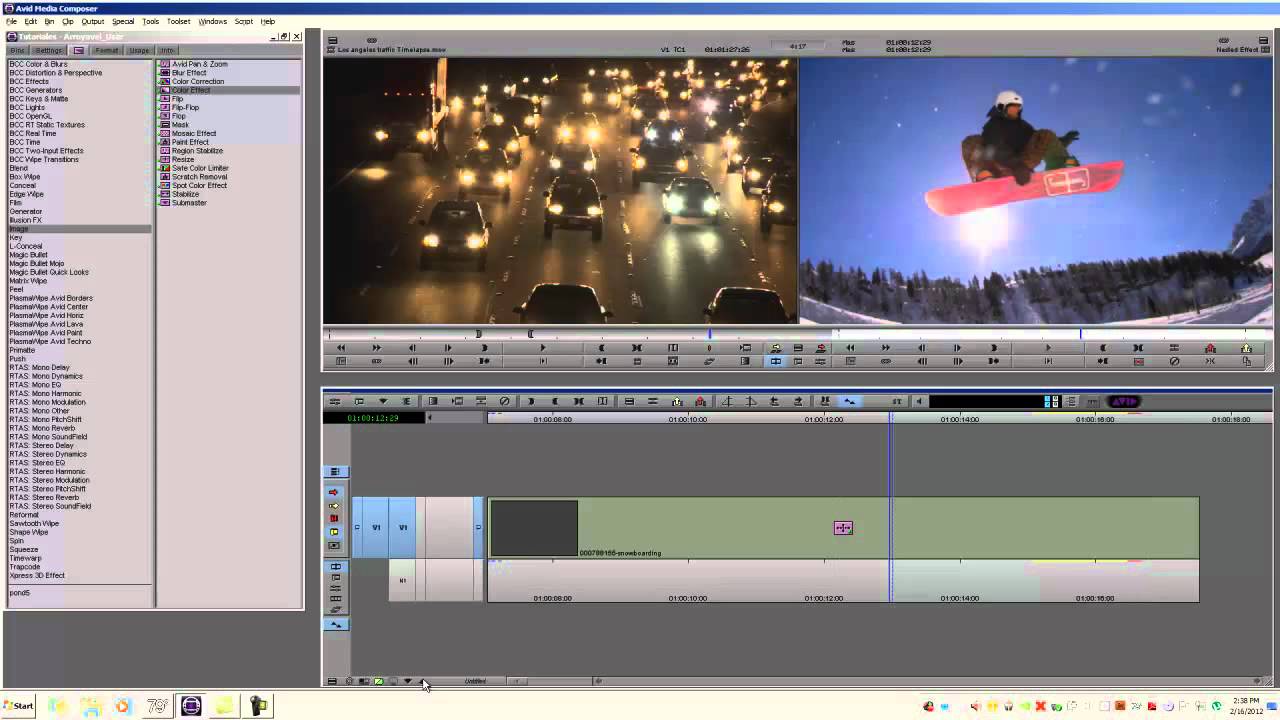Toggle the V1 record track selector
The width and height of the screenshot is (1280, 720).
pyautogui.click(x=402, y=527)
